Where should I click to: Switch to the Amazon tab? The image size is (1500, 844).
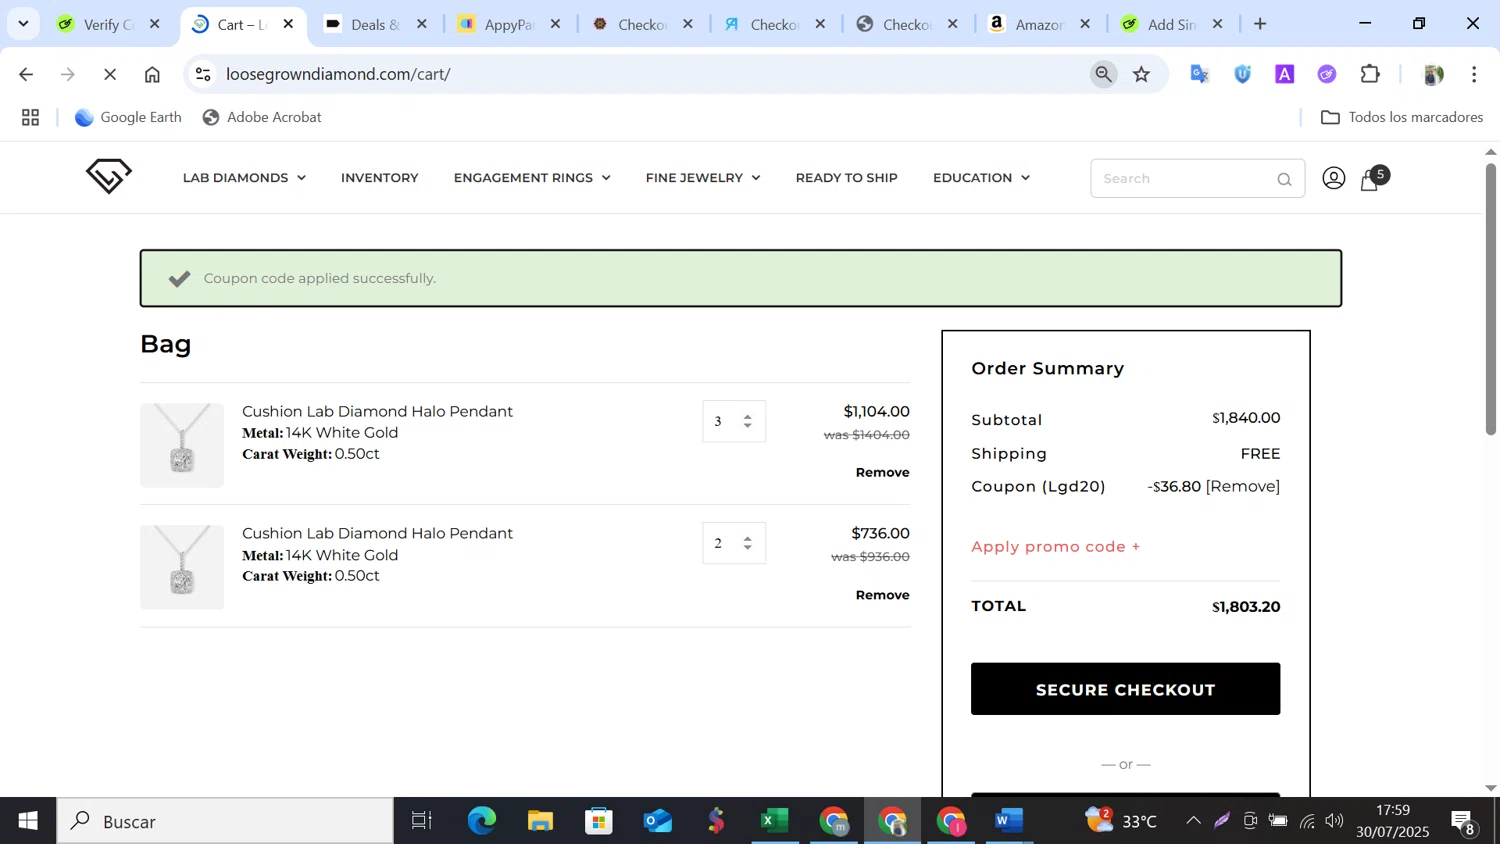coord(1038,24)
